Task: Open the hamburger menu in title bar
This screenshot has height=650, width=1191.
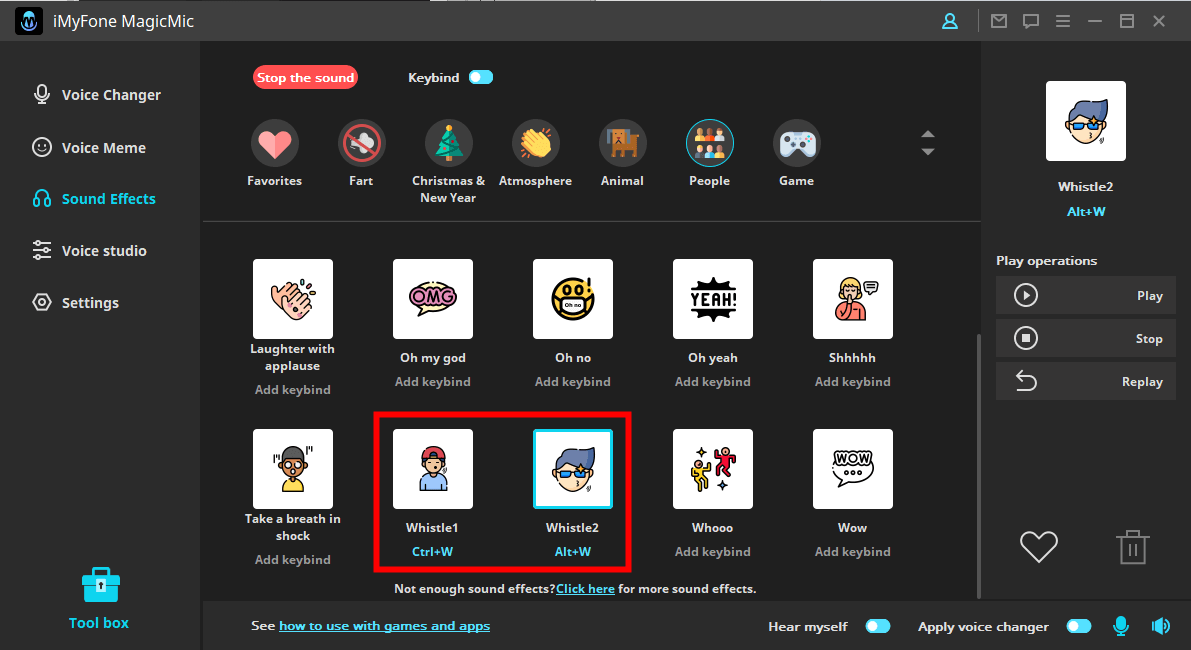Action: tap(1063, 21)
